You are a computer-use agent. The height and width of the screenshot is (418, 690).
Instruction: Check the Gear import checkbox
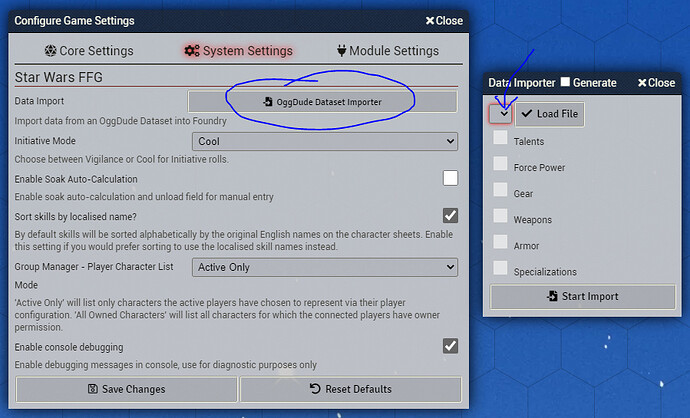click(500, 190)
